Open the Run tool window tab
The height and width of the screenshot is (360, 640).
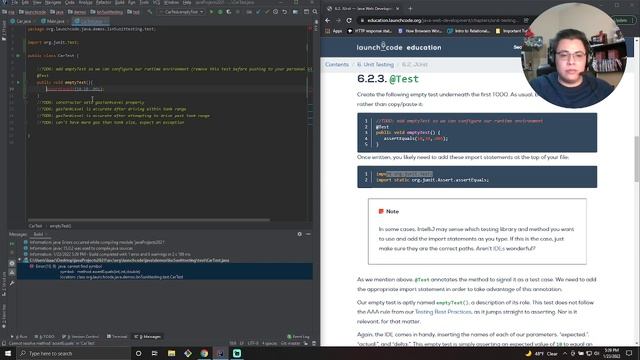tap(19, 337)
